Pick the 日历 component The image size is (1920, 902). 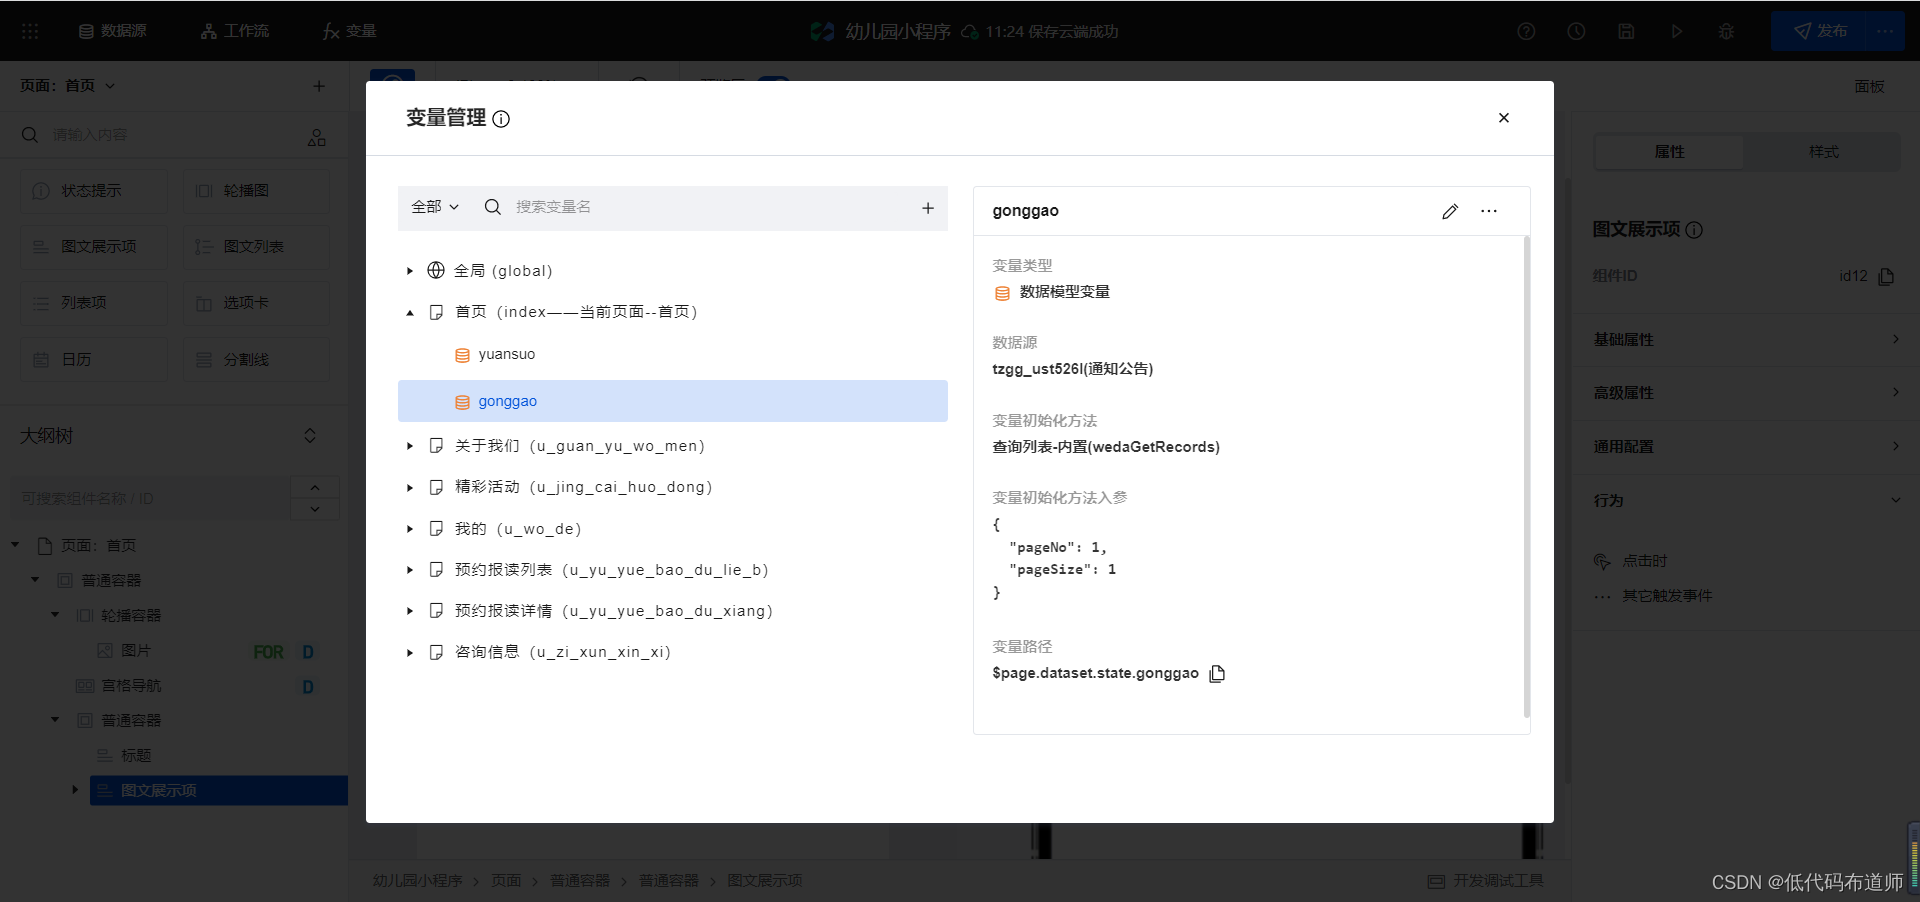click(94, 360)
